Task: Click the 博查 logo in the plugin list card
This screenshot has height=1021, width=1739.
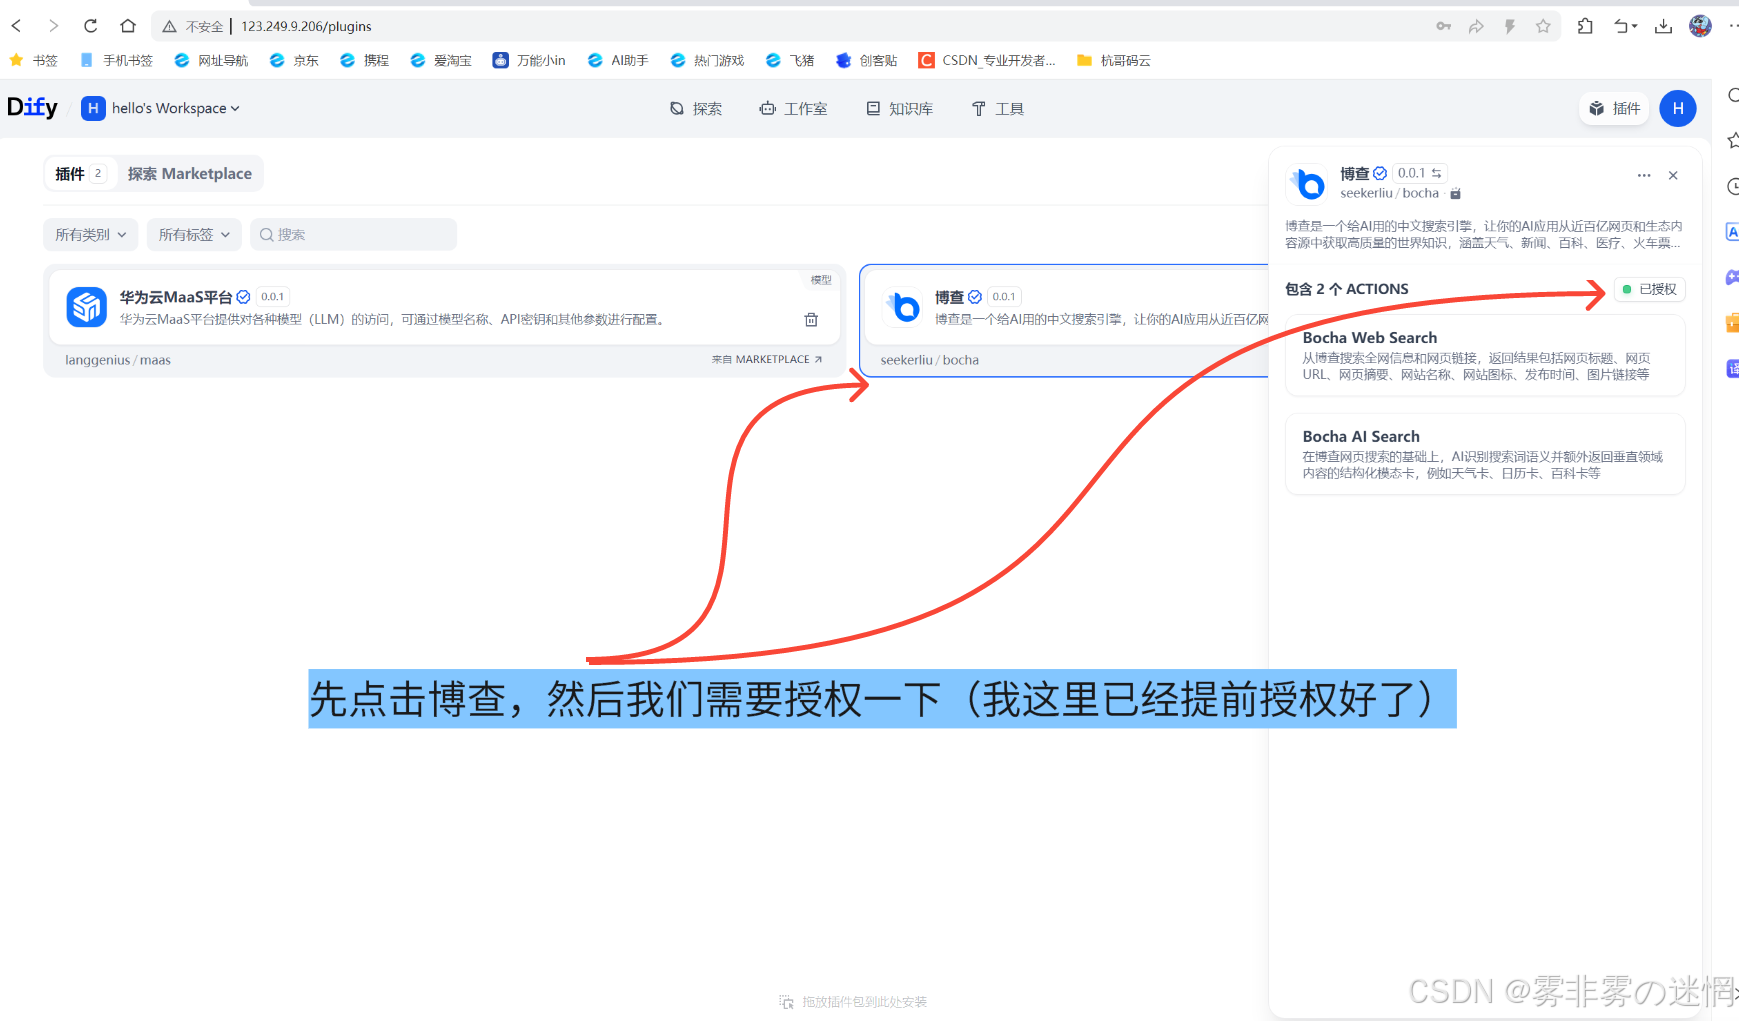Action: tap(903, 307)
